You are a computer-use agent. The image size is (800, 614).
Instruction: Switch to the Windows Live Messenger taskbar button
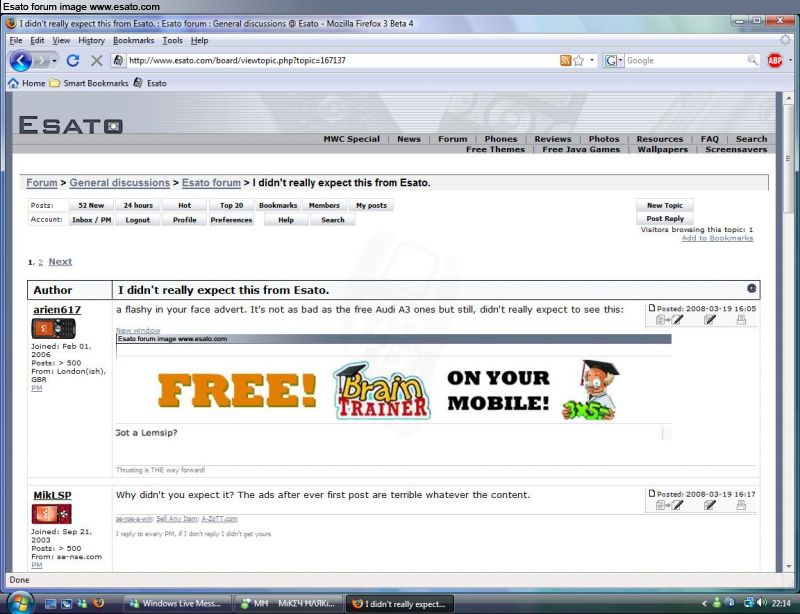177,603
